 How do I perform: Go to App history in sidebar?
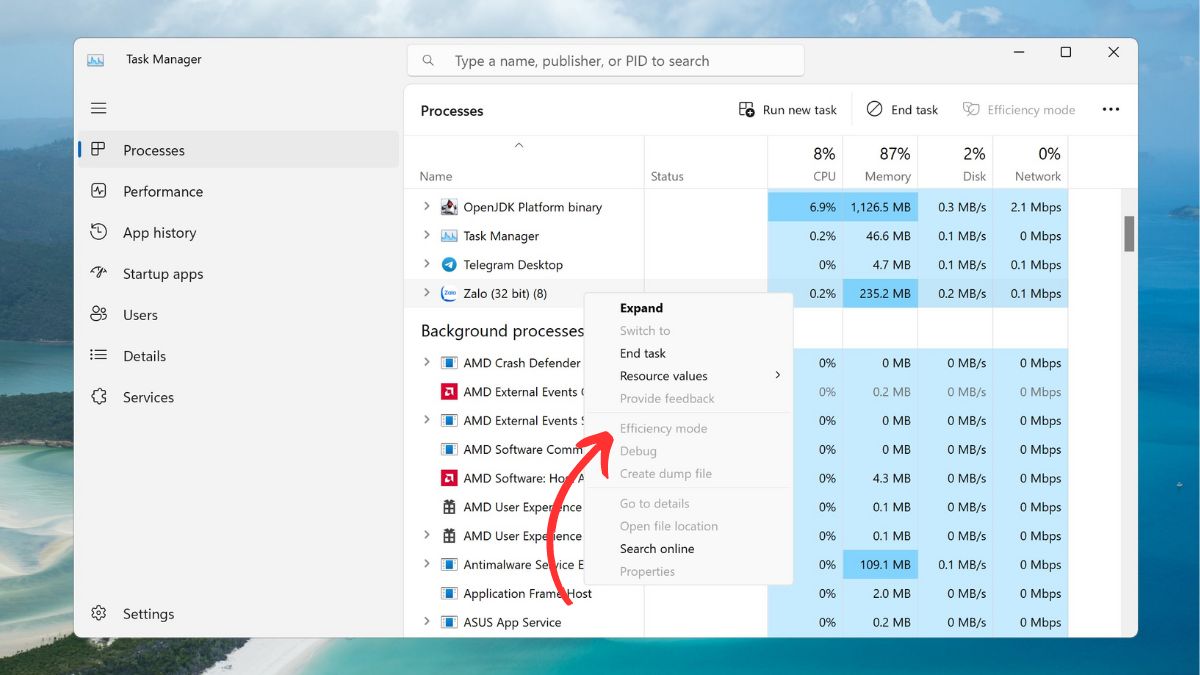[x=238, y=232]
